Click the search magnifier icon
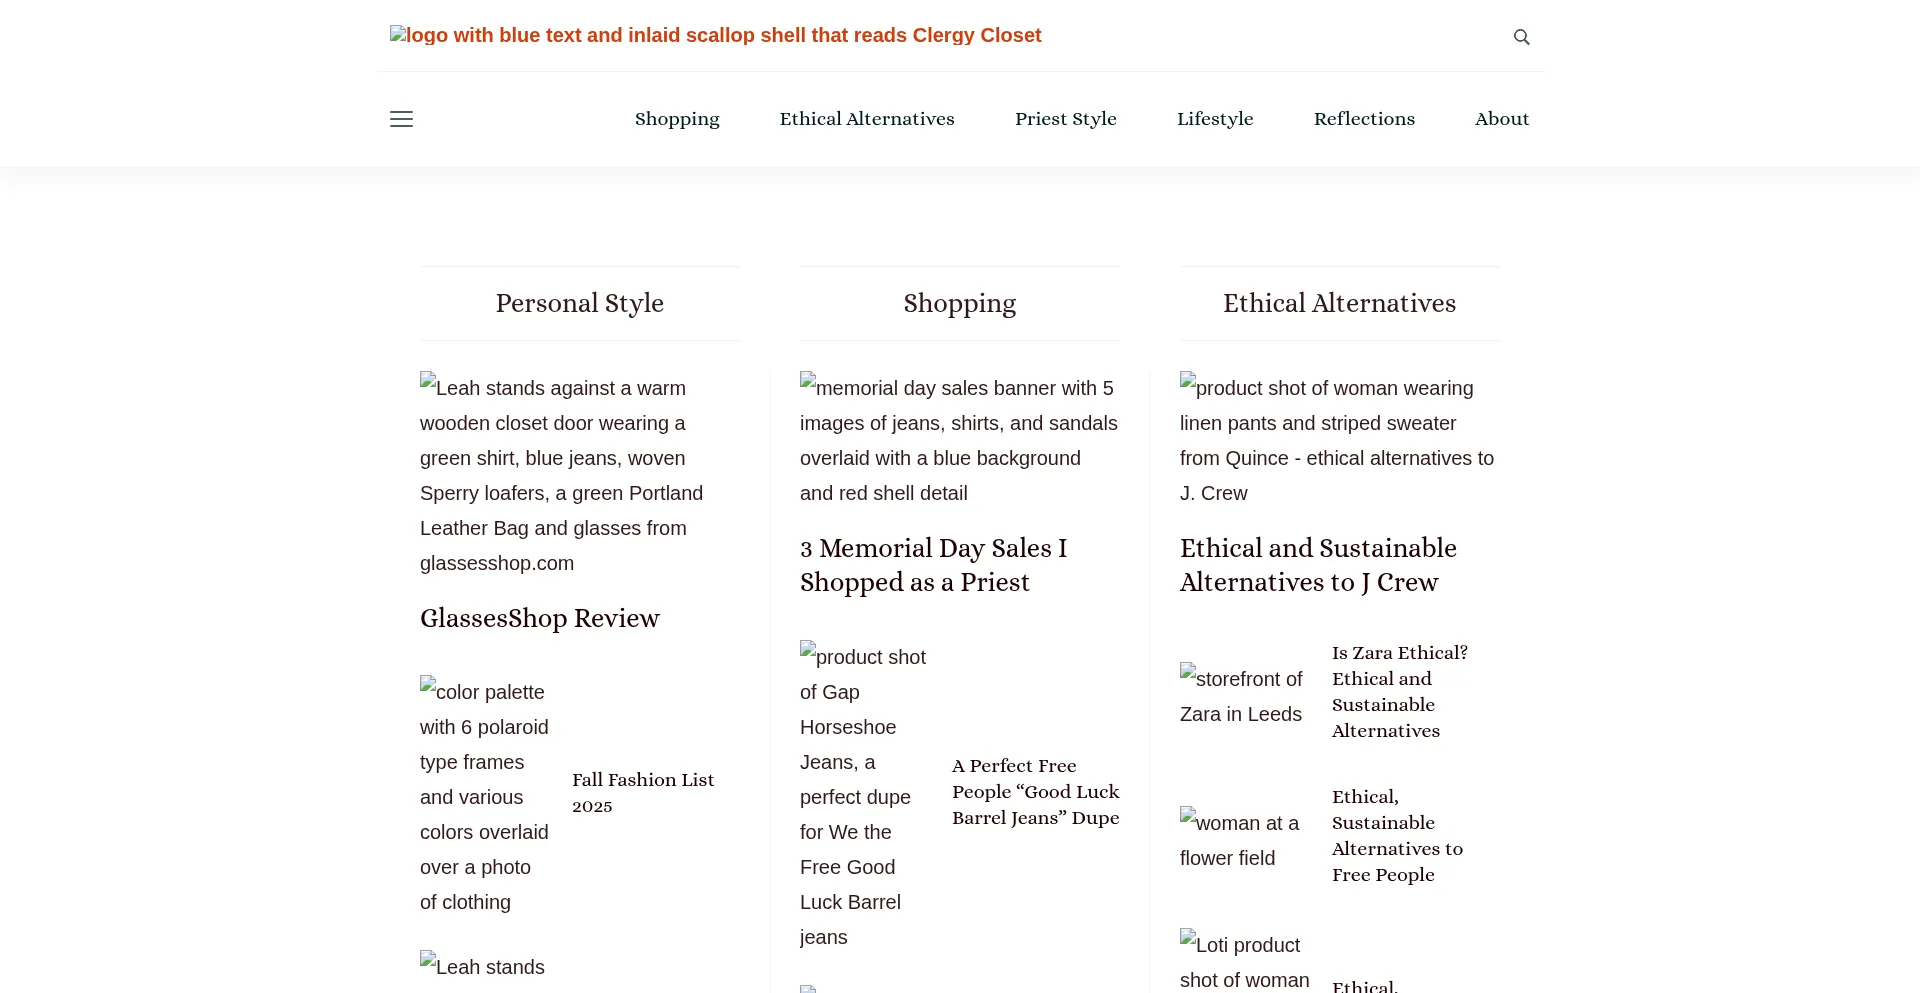The image size is (1920, 993). (1521, 37)
